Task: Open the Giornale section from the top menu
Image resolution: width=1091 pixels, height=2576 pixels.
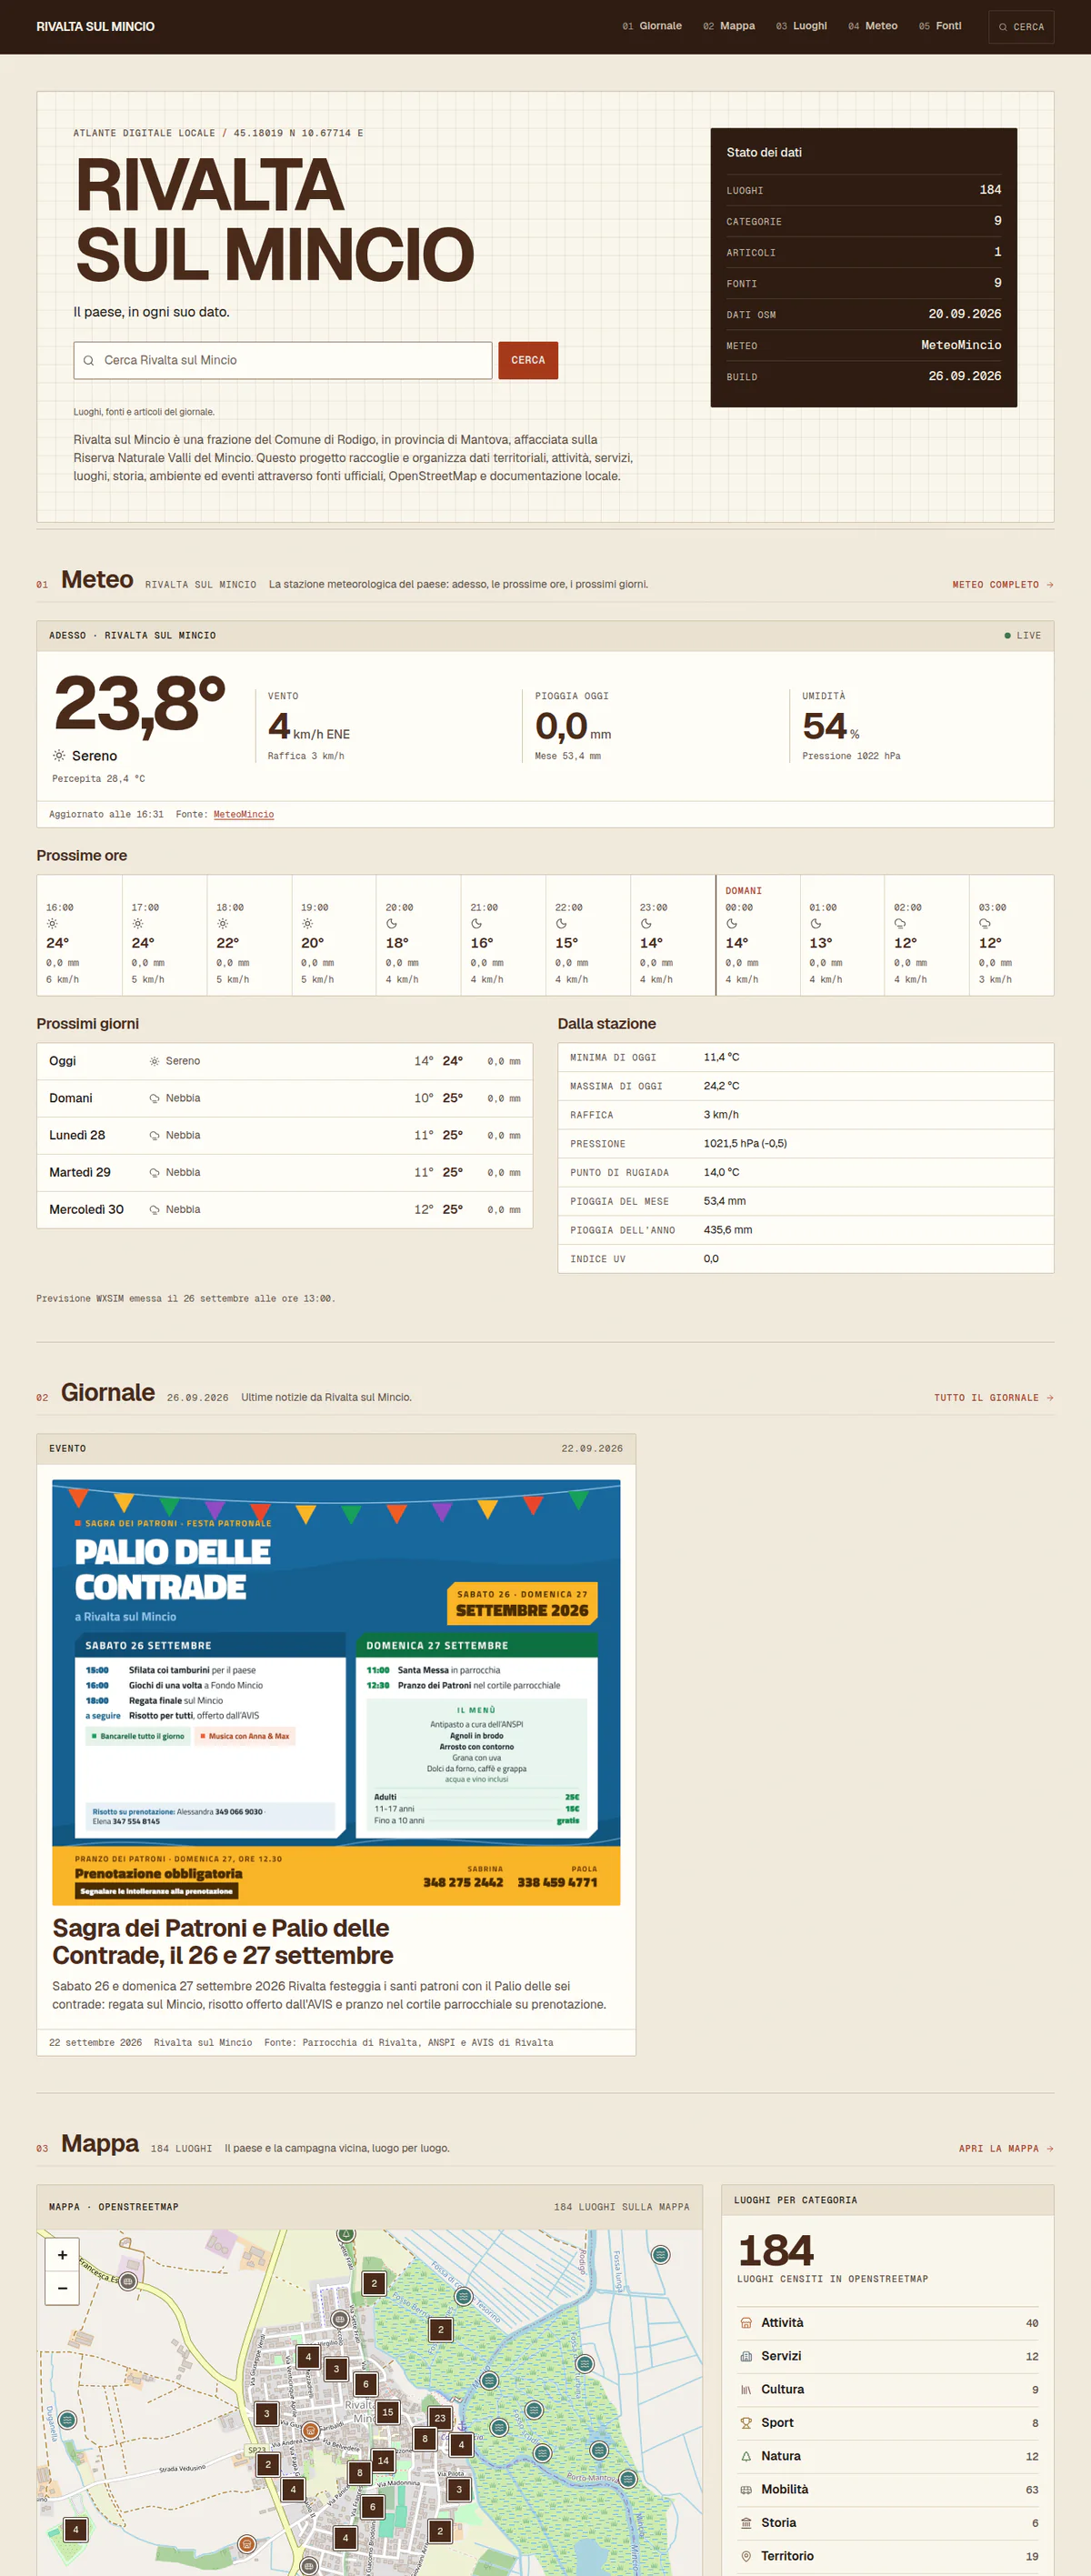Action: click(652, 26)
